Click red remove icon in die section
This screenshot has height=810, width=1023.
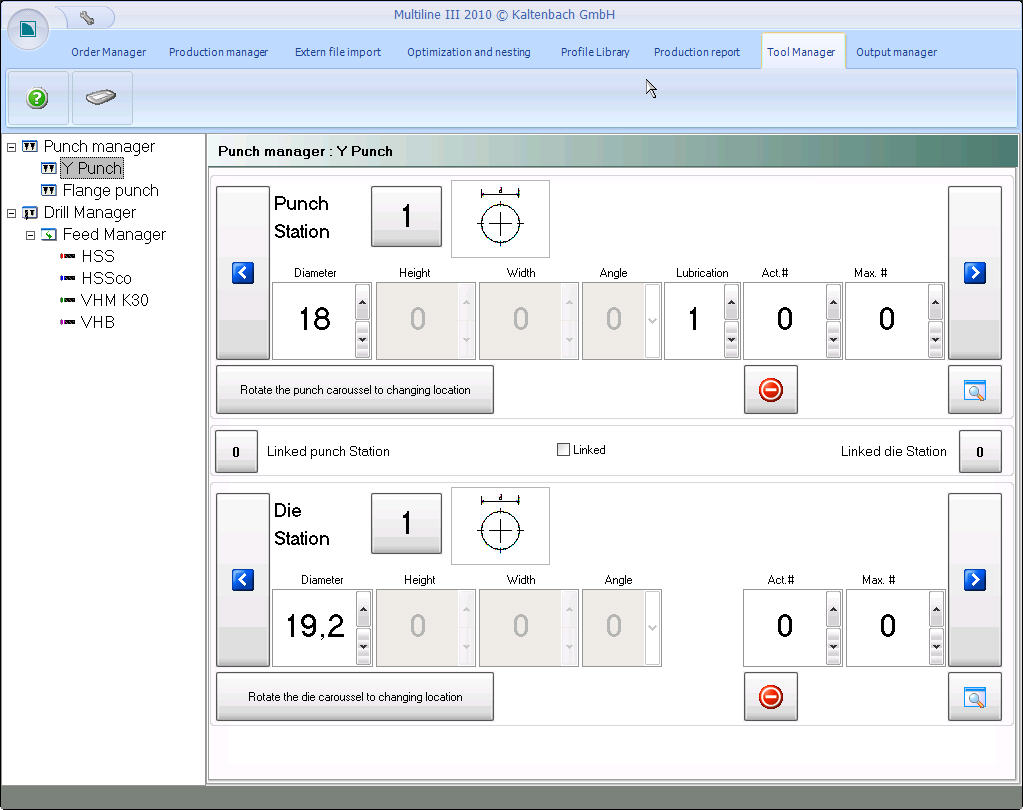click(x=771, y=697)
